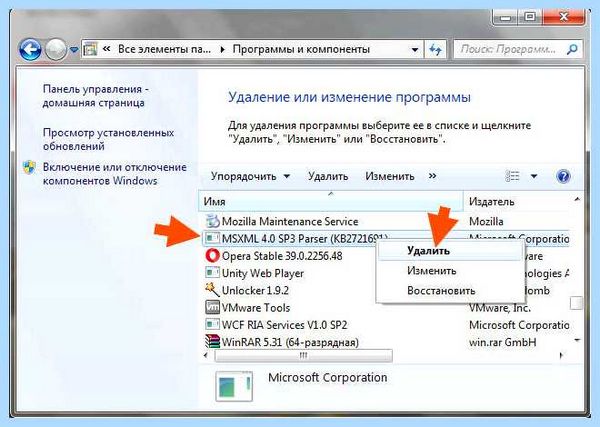Click the WinRAR books icon

[x=212, y=341]
